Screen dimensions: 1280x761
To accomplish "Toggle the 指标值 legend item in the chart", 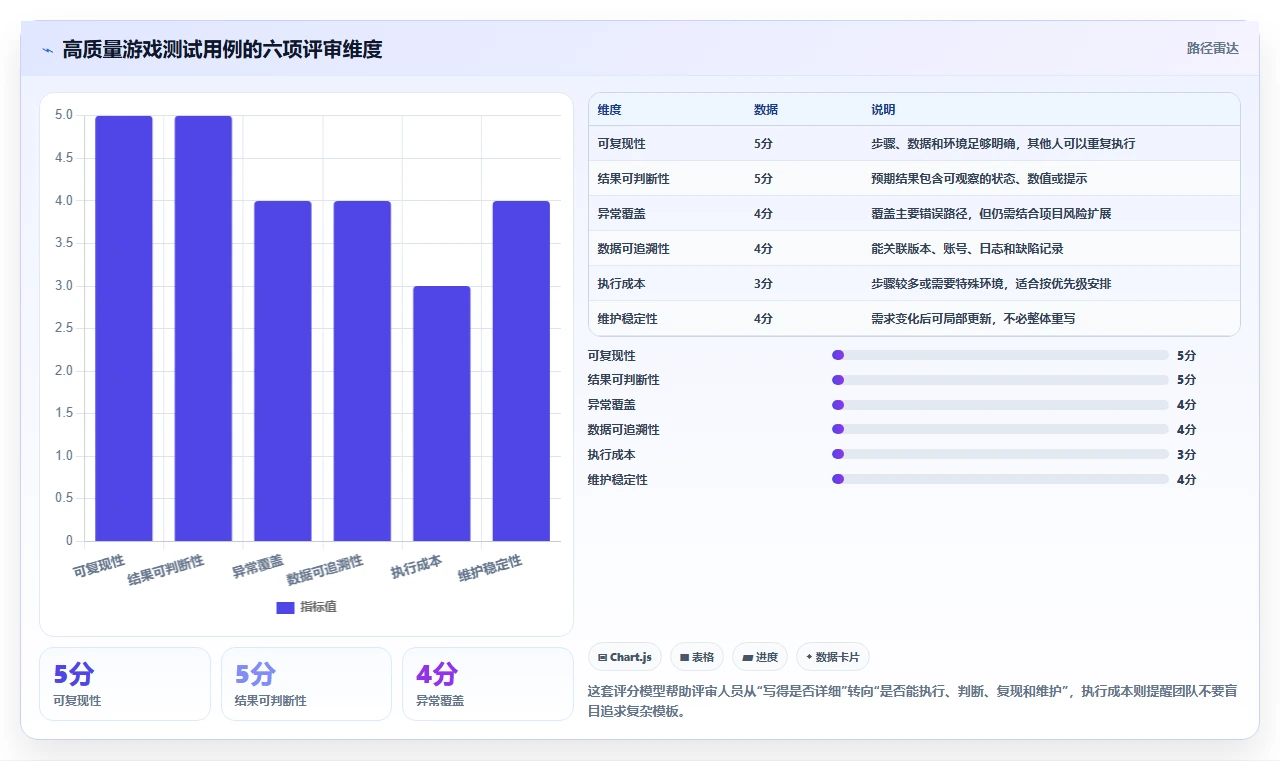I will pos(307,607).
